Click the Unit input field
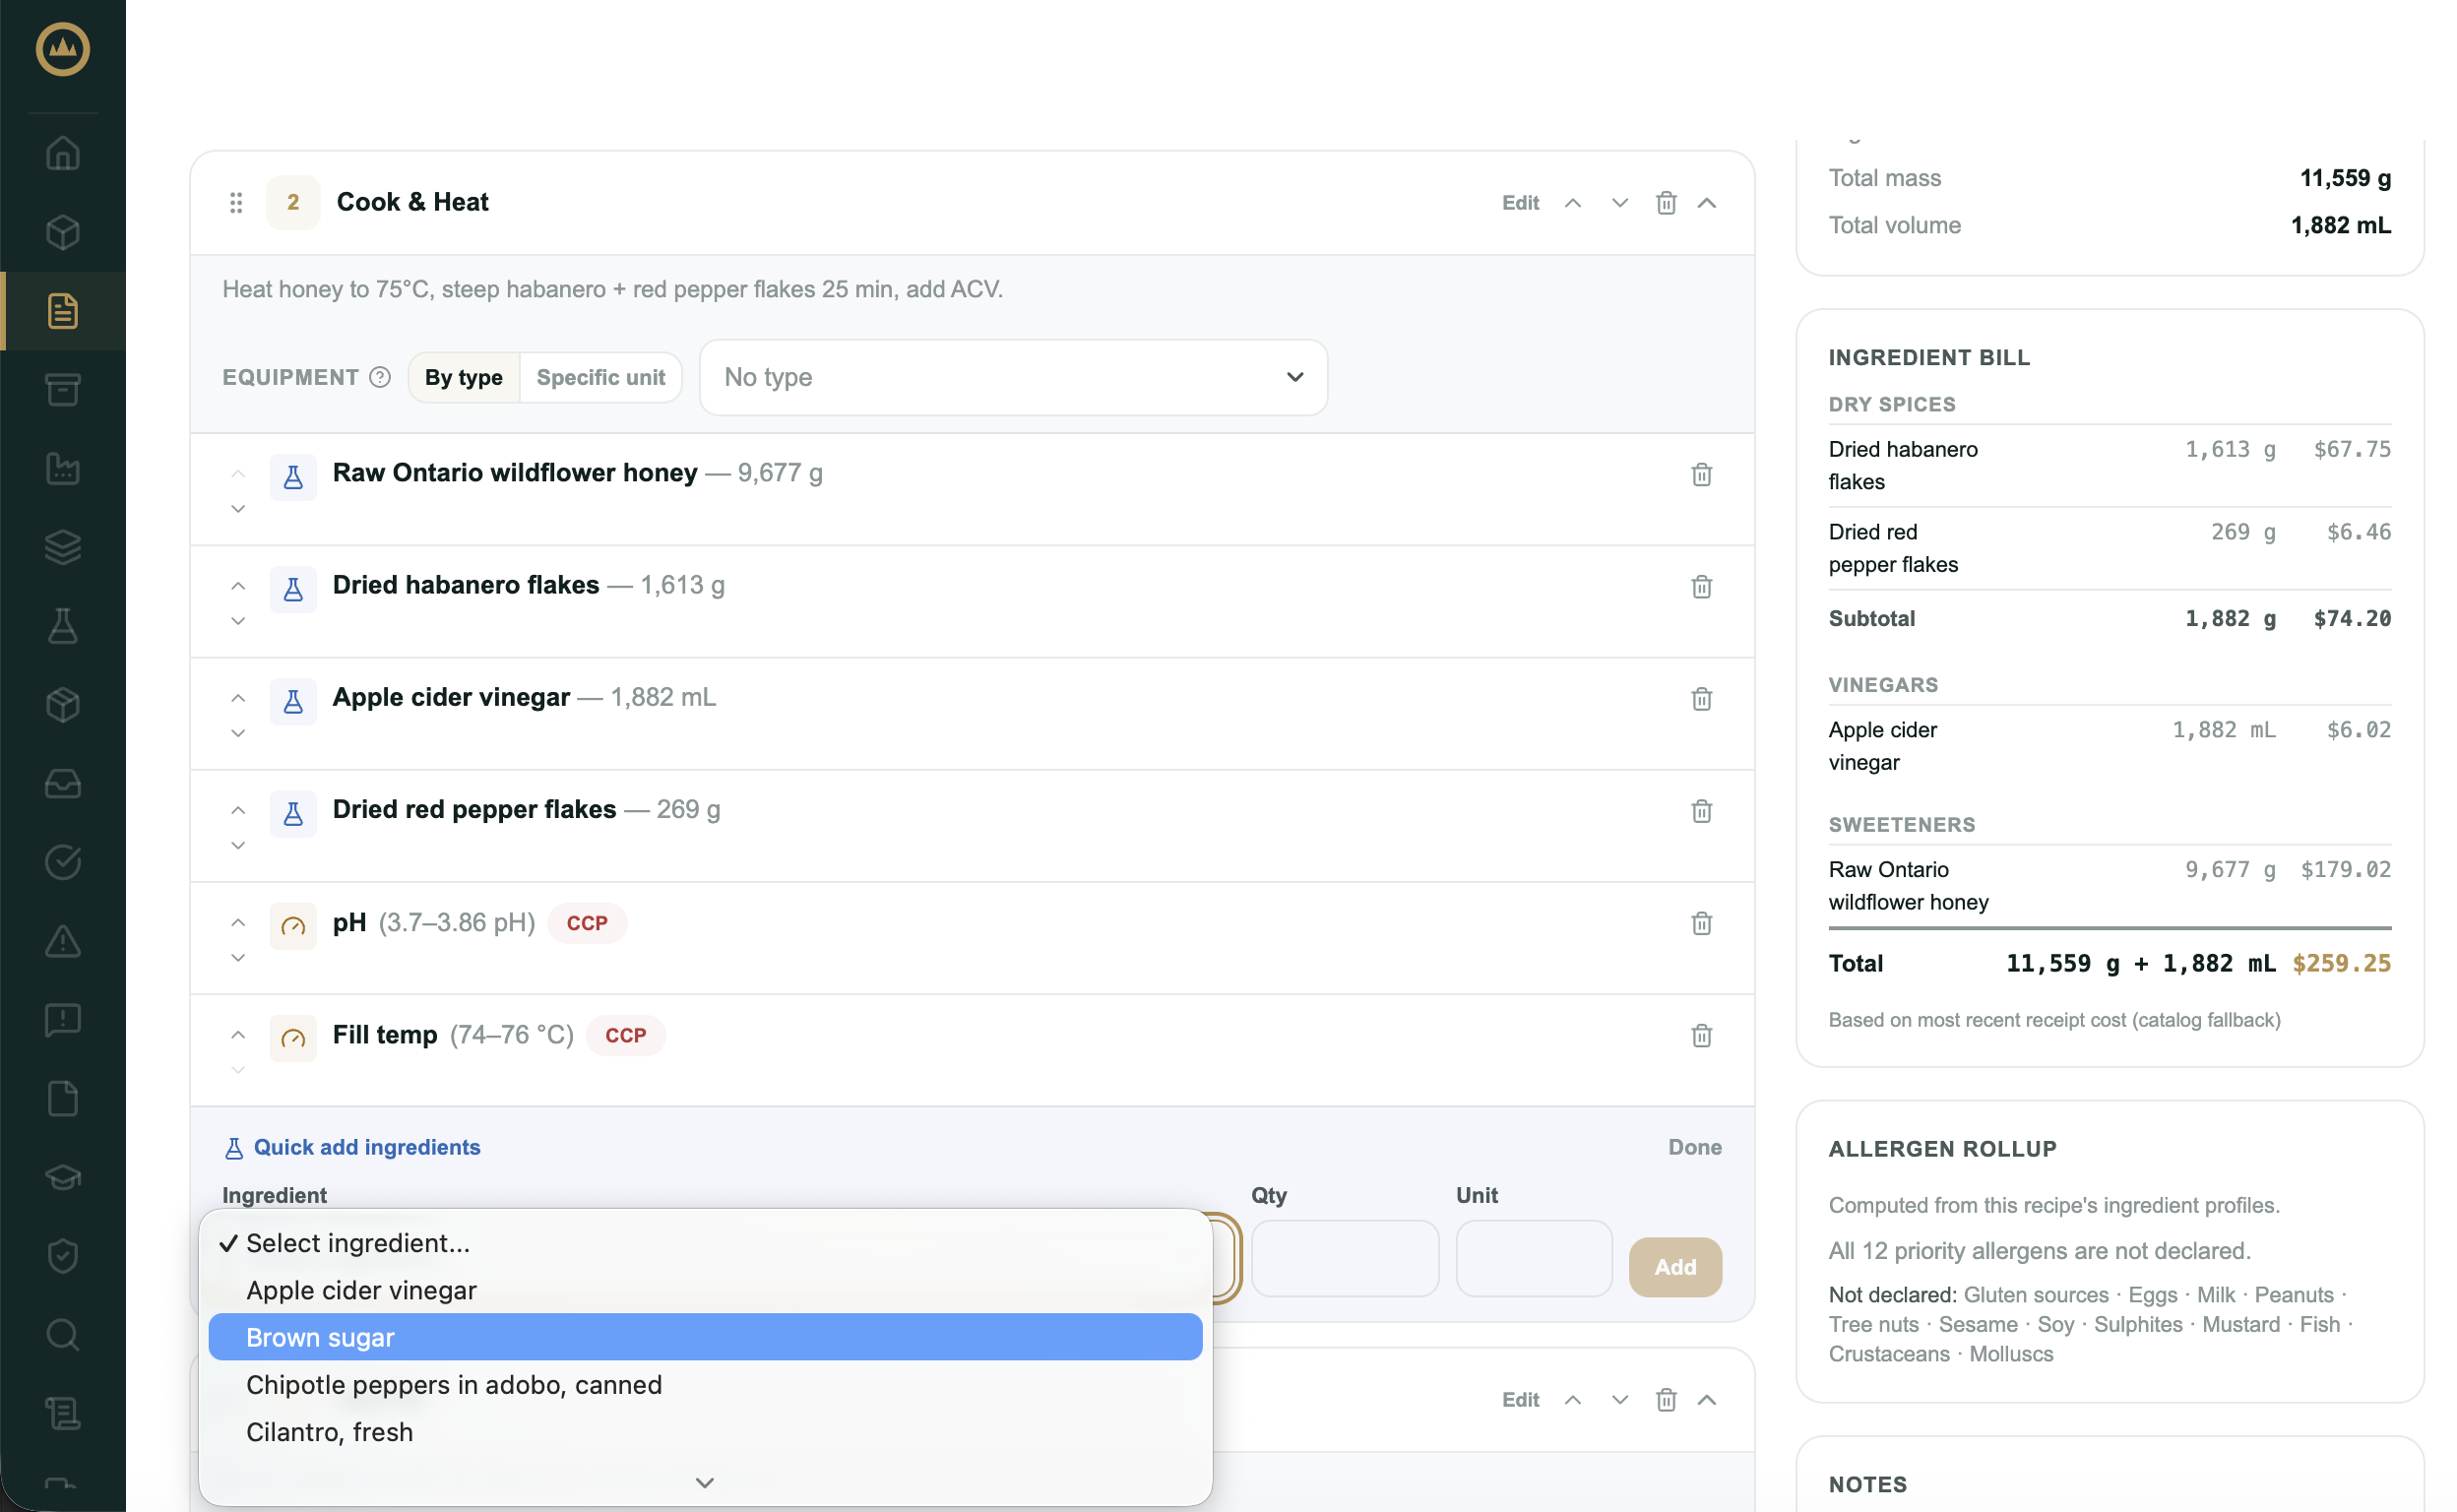 (1534, 1258)
